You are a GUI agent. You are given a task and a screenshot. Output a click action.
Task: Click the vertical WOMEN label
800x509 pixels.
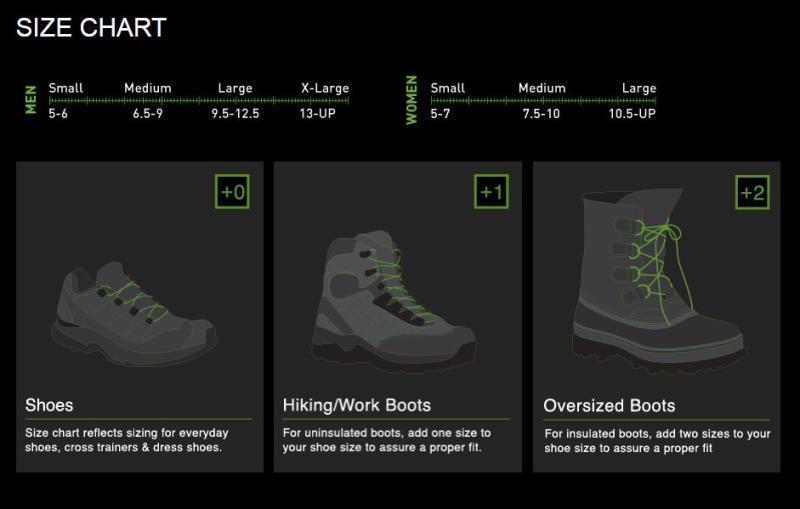point(411,100)
